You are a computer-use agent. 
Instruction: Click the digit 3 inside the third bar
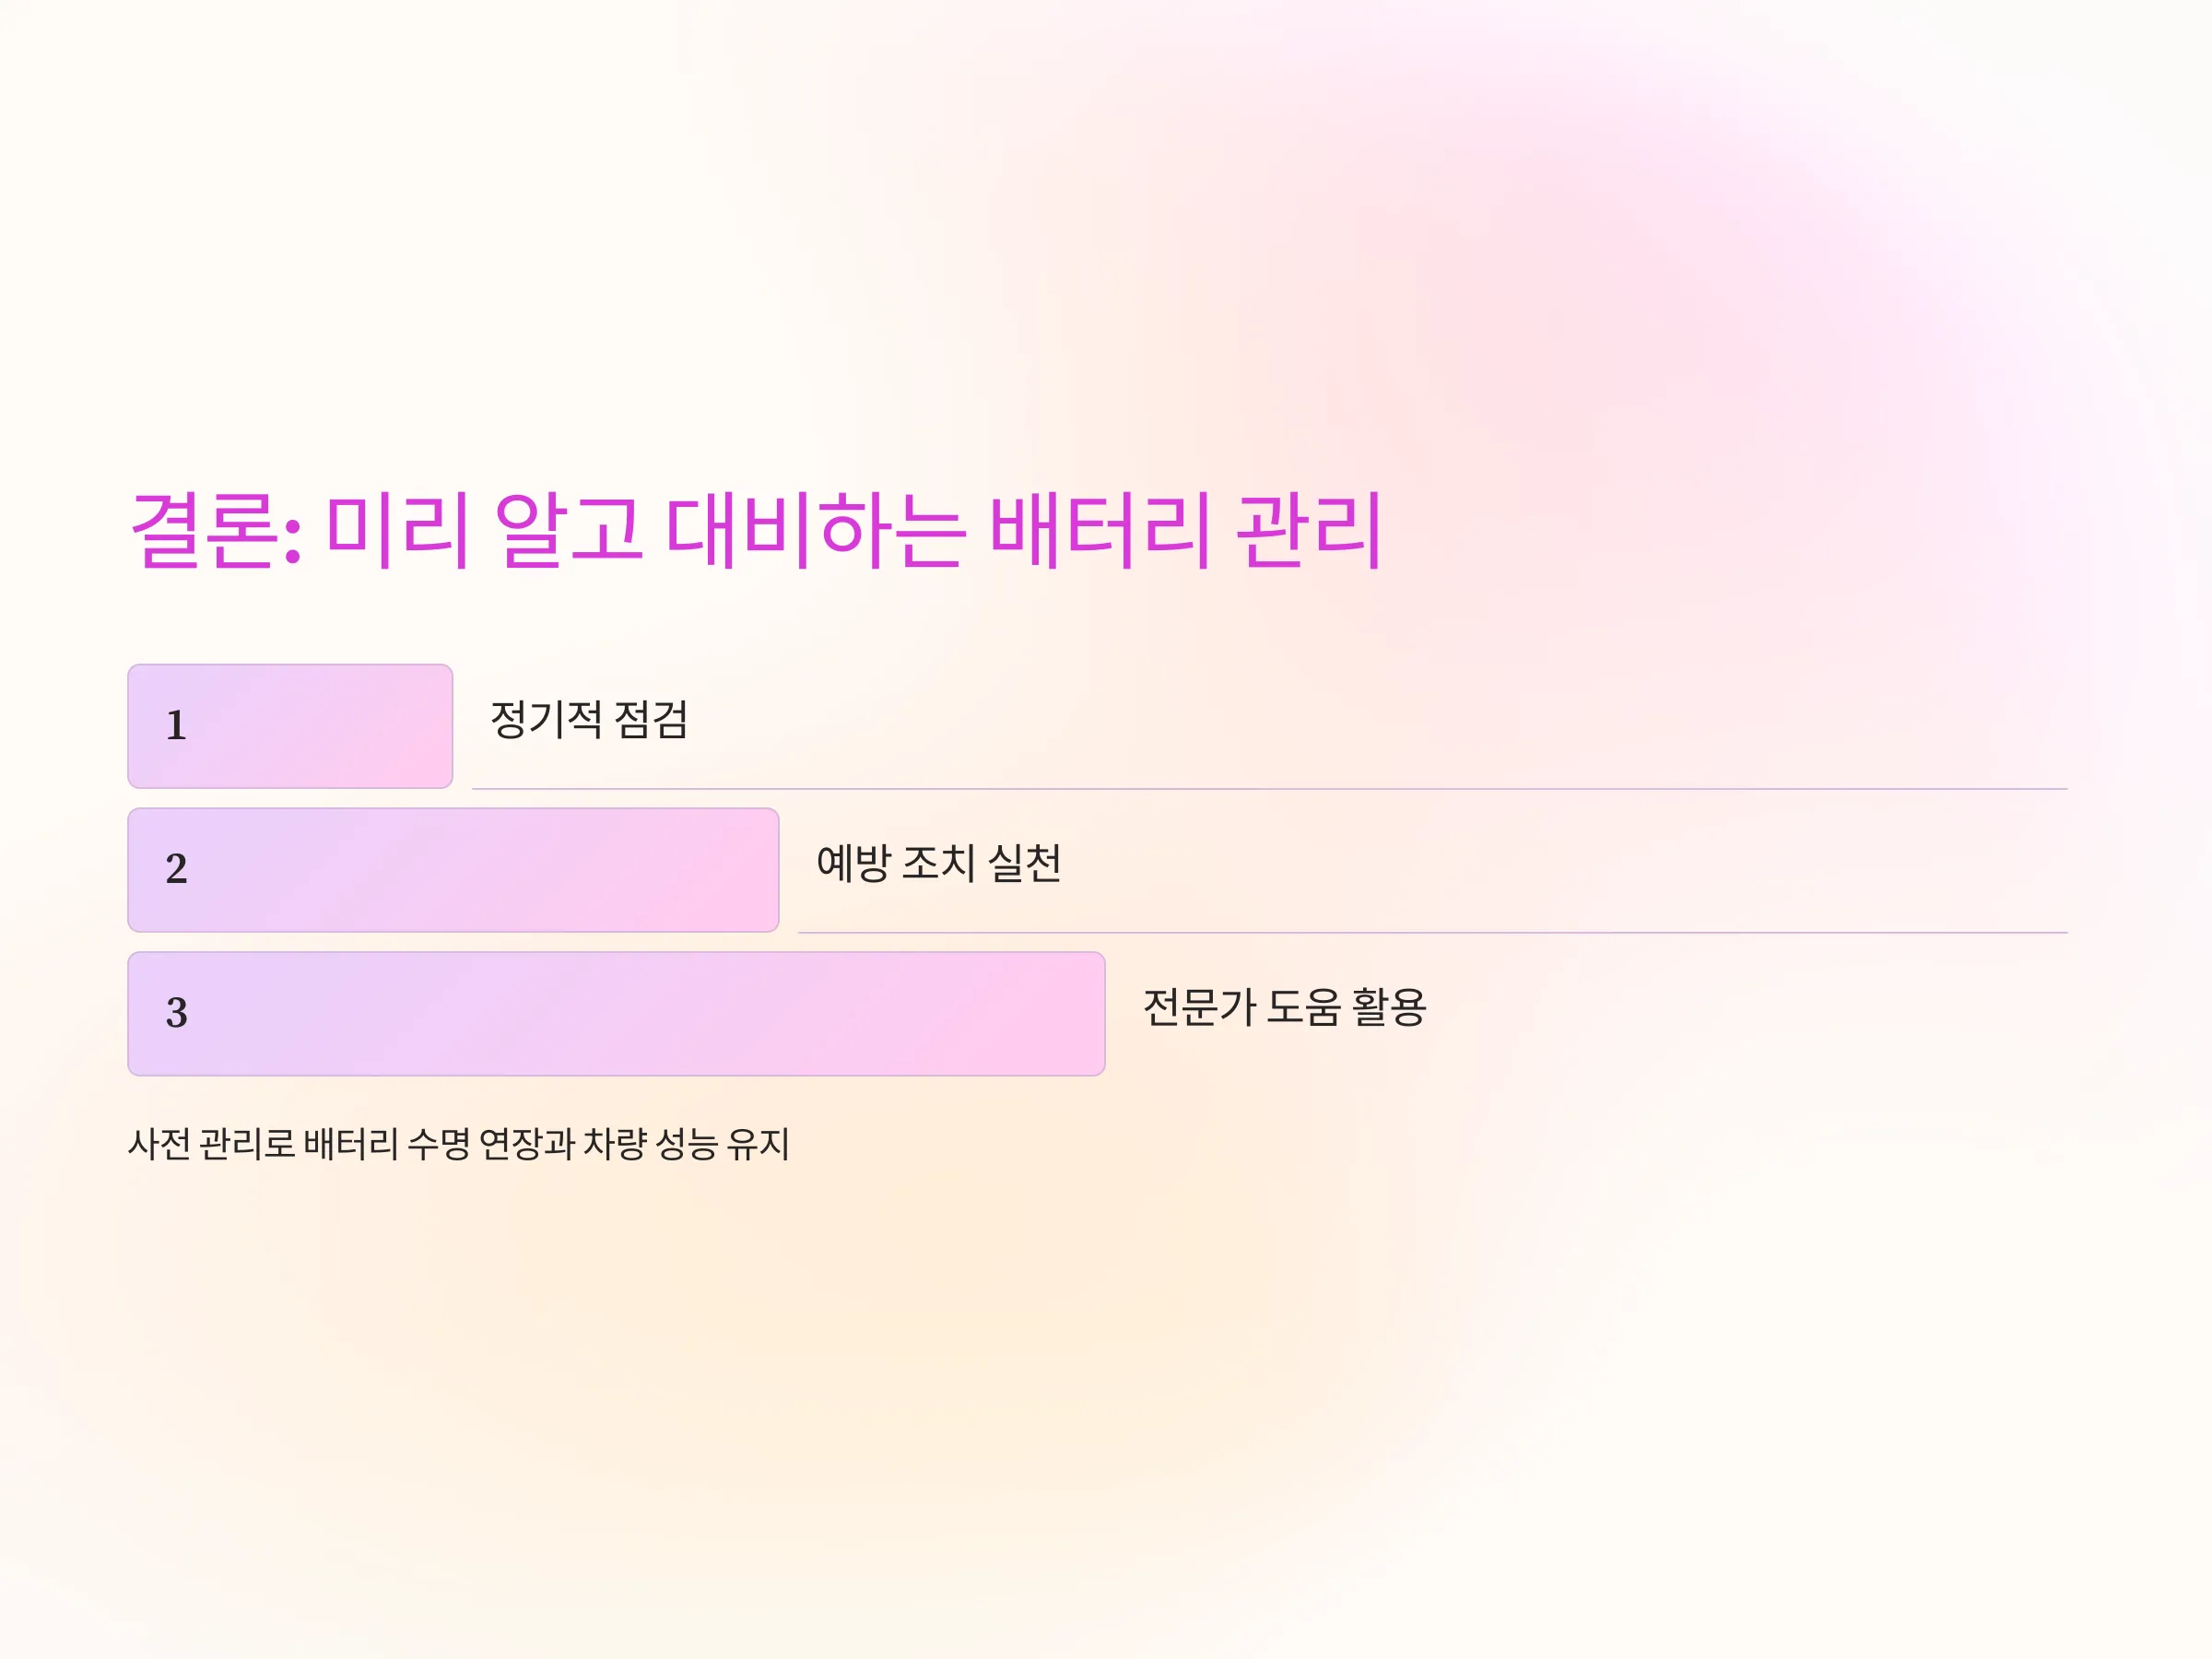pos(176,1013)
